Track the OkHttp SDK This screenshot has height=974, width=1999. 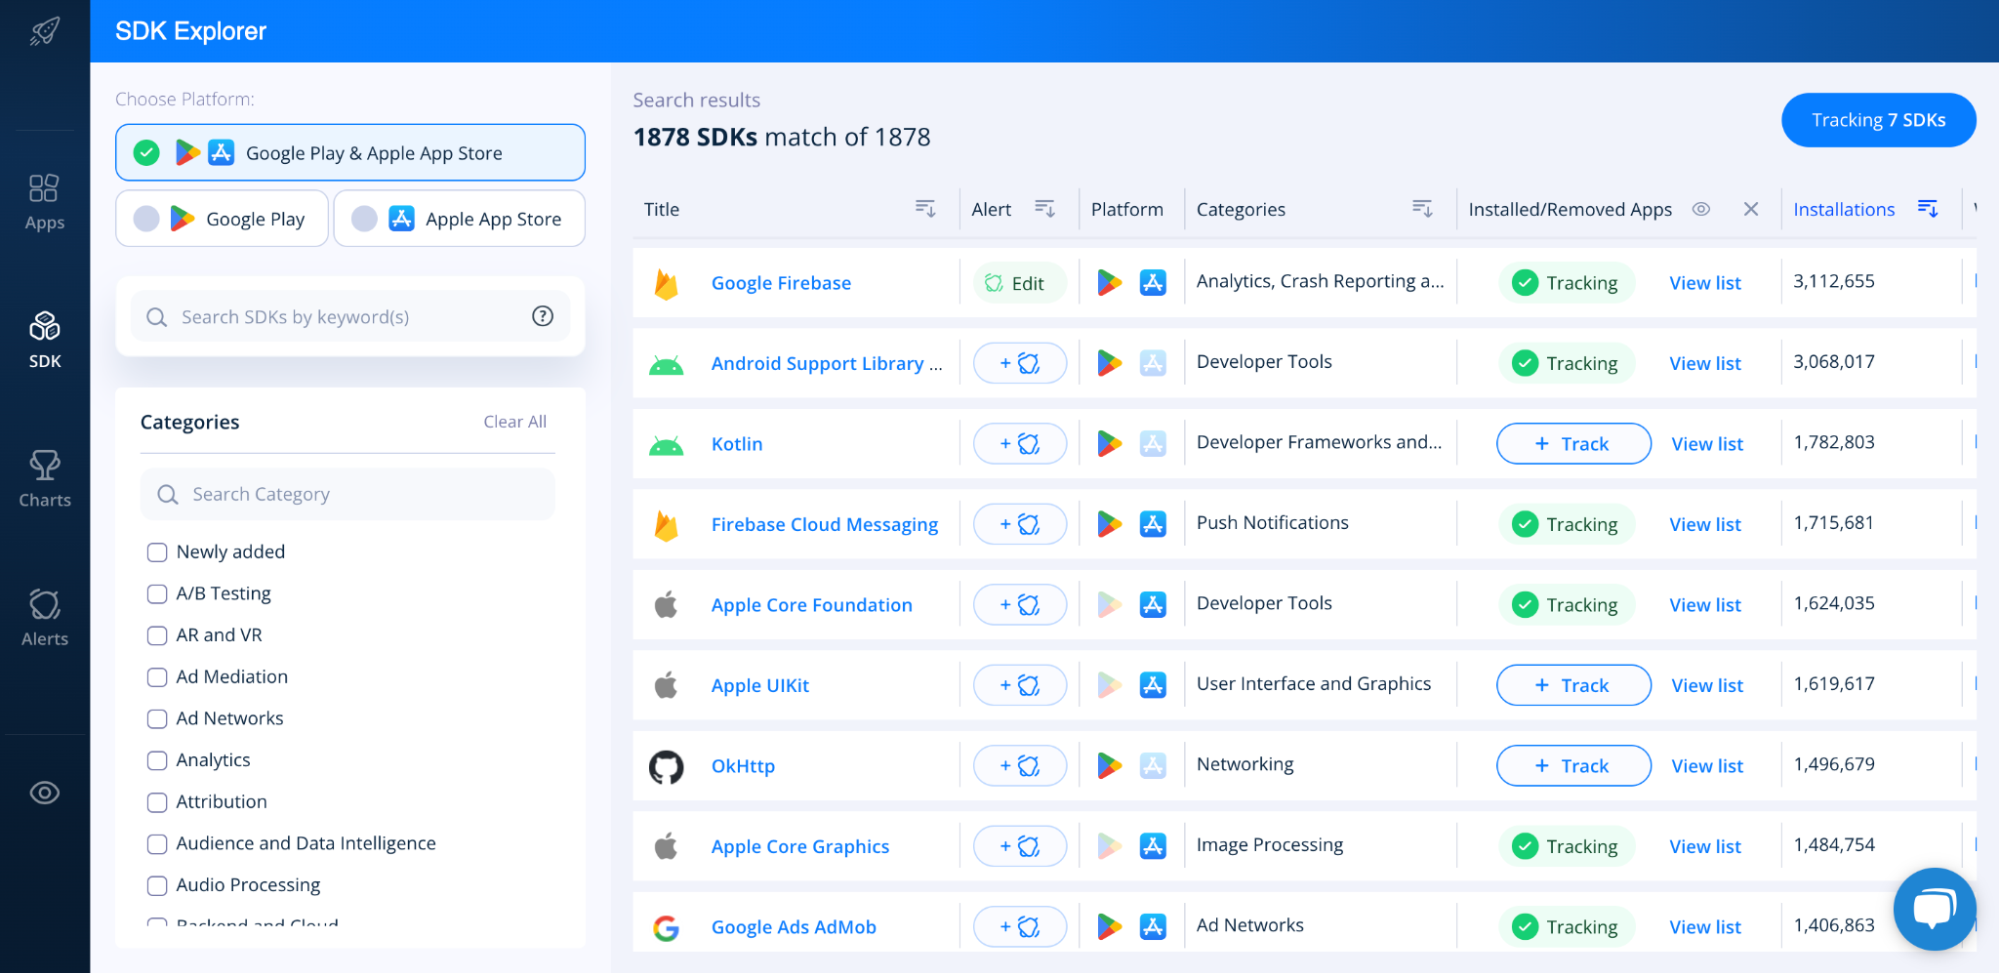(x=1573, y=766)
